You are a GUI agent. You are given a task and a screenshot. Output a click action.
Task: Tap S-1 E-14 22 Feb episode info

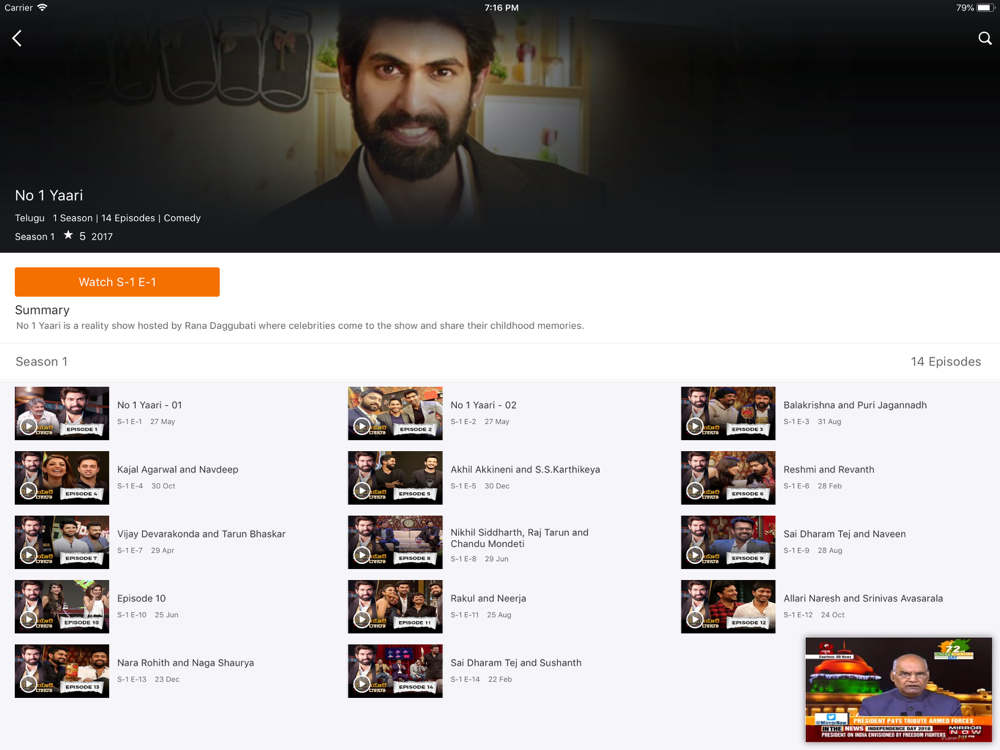(482, 679)
